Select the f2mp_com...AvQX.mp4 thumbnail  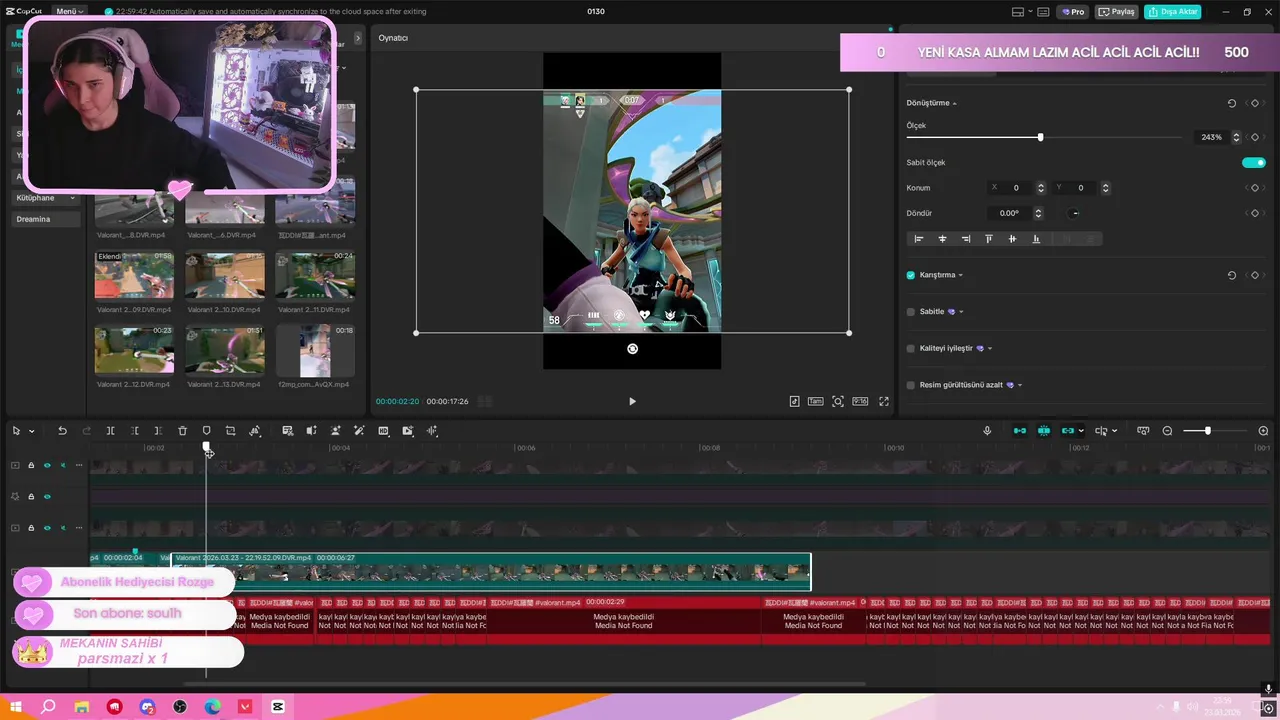(315, 350)
